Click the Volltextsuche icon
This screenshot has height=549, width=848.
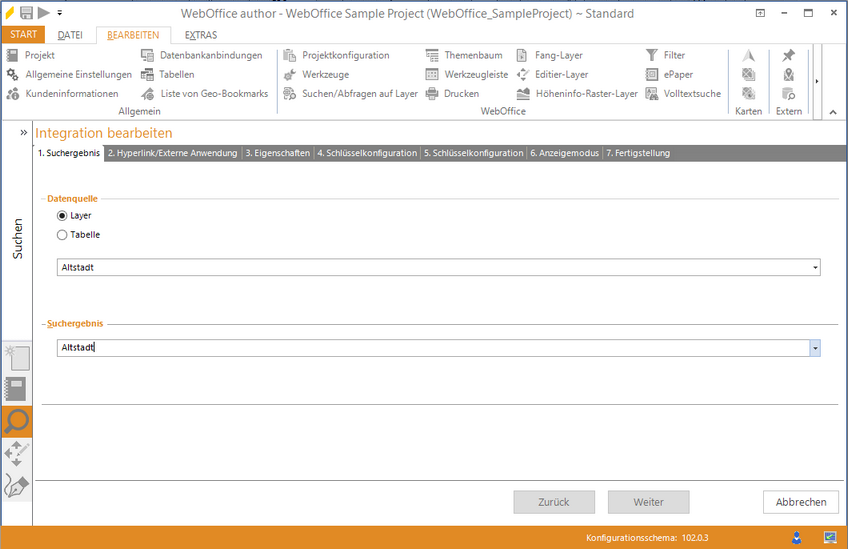click(x=652, y=94)
